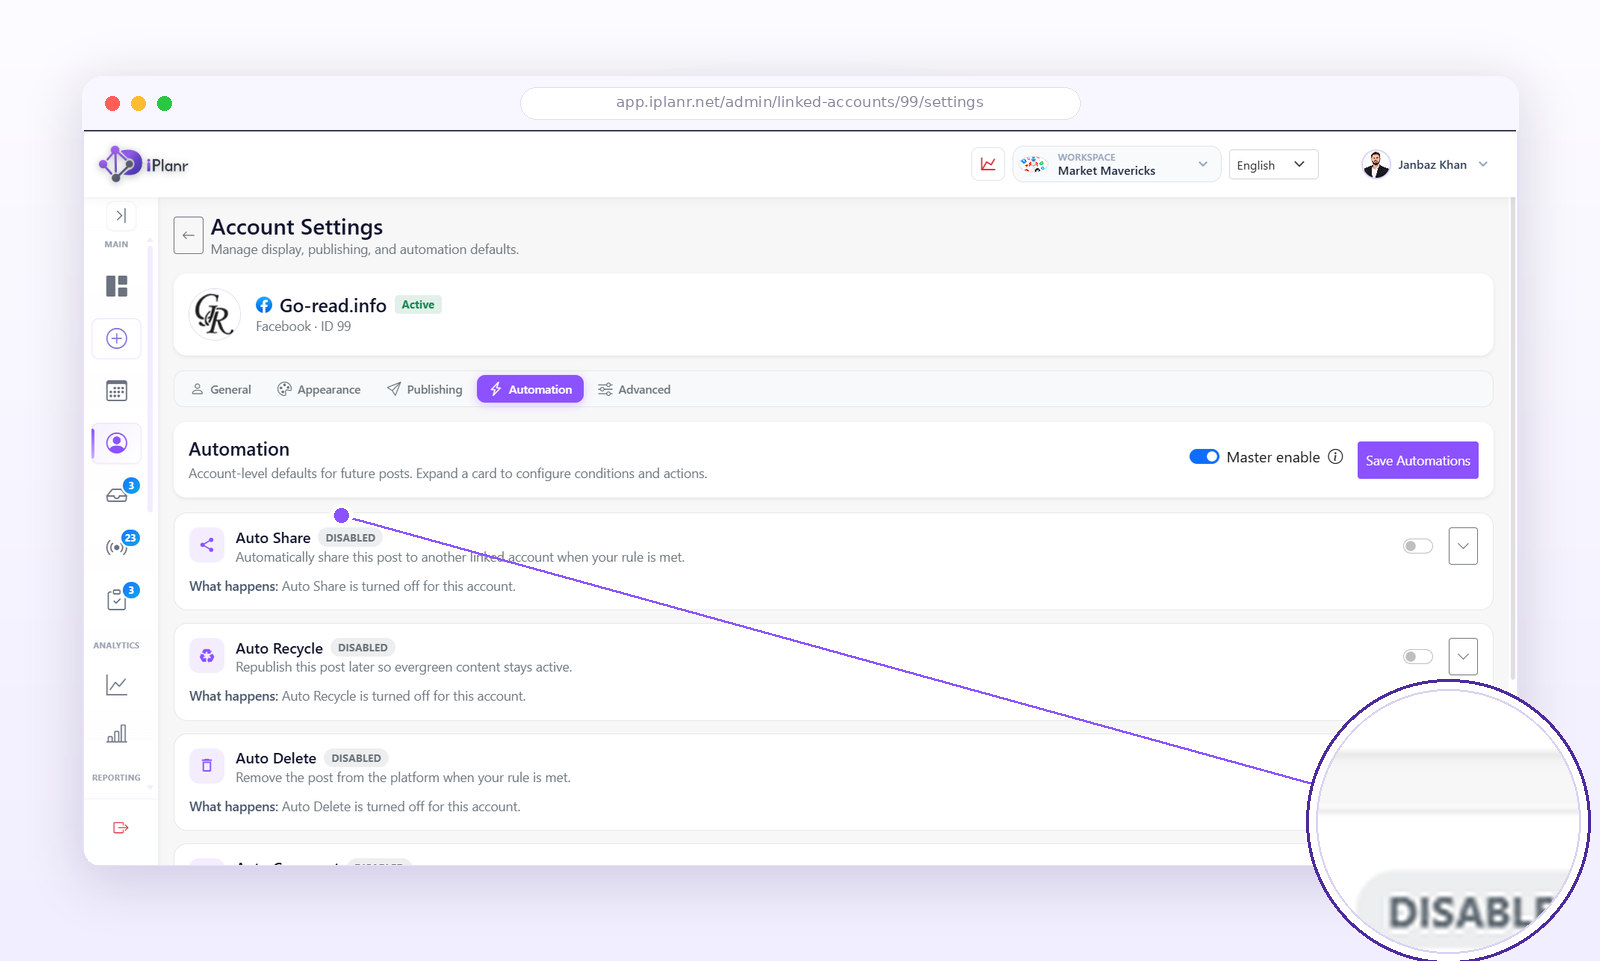Open the line chart analytics icon in sidebar
Screen dimensions: 1600x961
tap(117, 685)
